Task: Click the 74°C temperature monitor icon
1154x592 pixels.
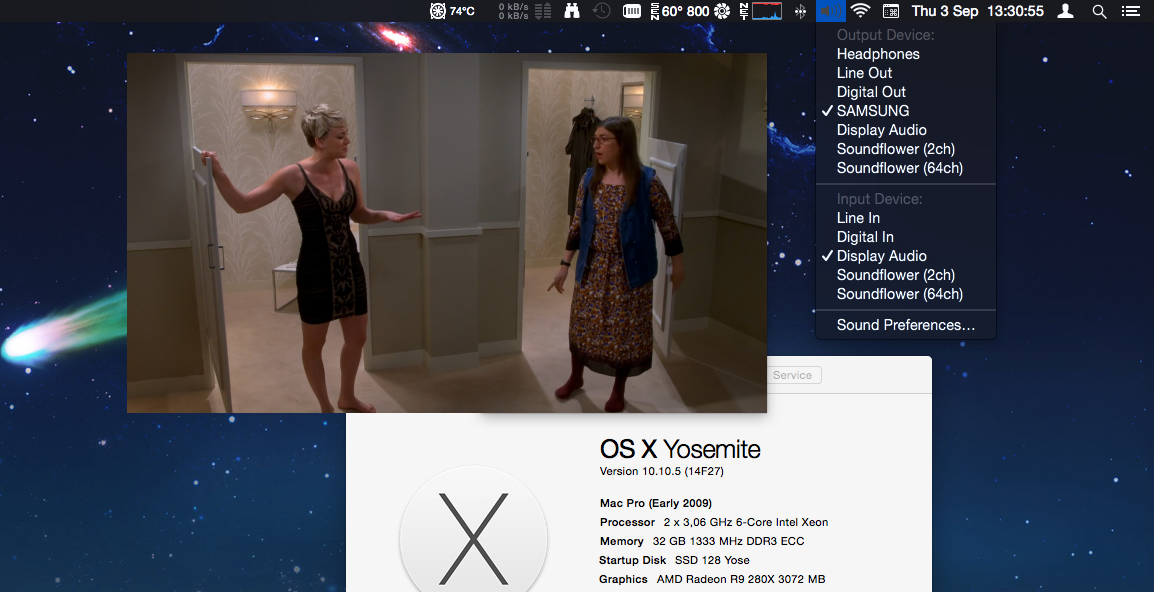Action: pos(452,11)
